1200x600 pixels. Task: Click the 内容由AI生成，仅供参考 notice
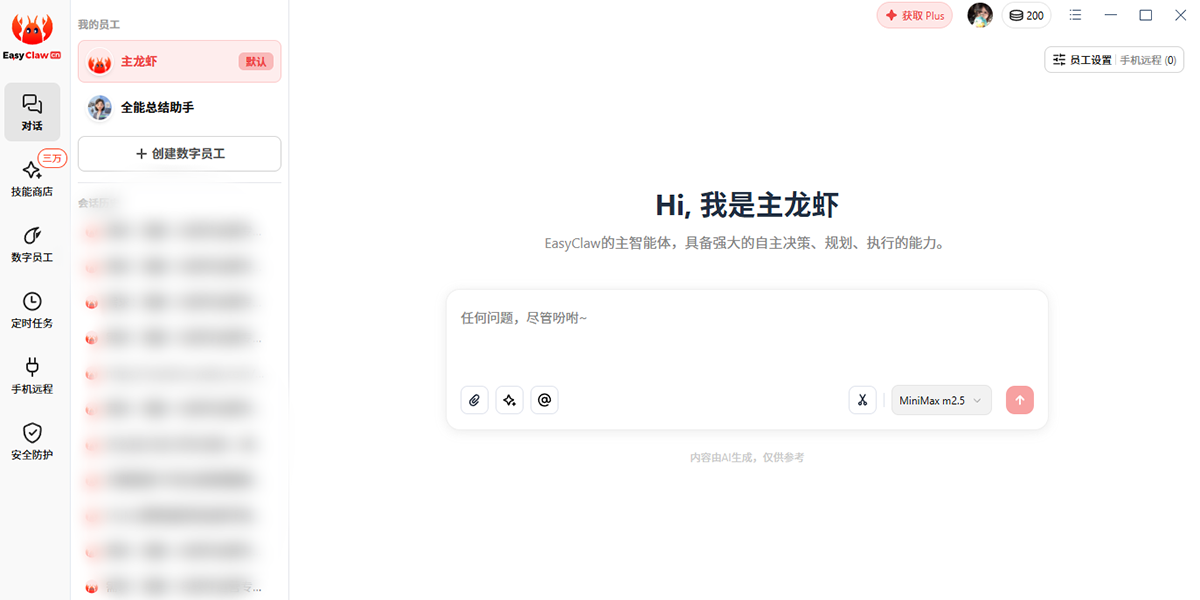click(747, 457)
